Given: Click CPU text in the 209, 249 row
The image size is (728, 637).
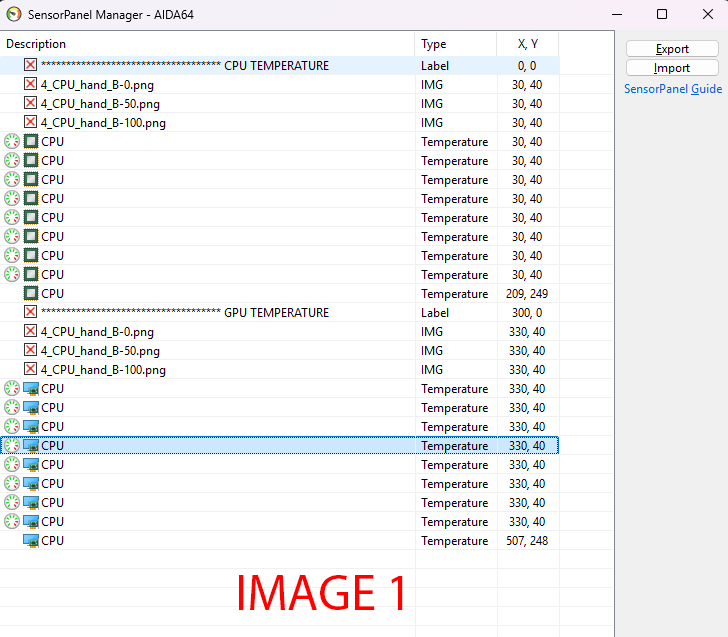Looking at the screenshot, I should point(52,293).
